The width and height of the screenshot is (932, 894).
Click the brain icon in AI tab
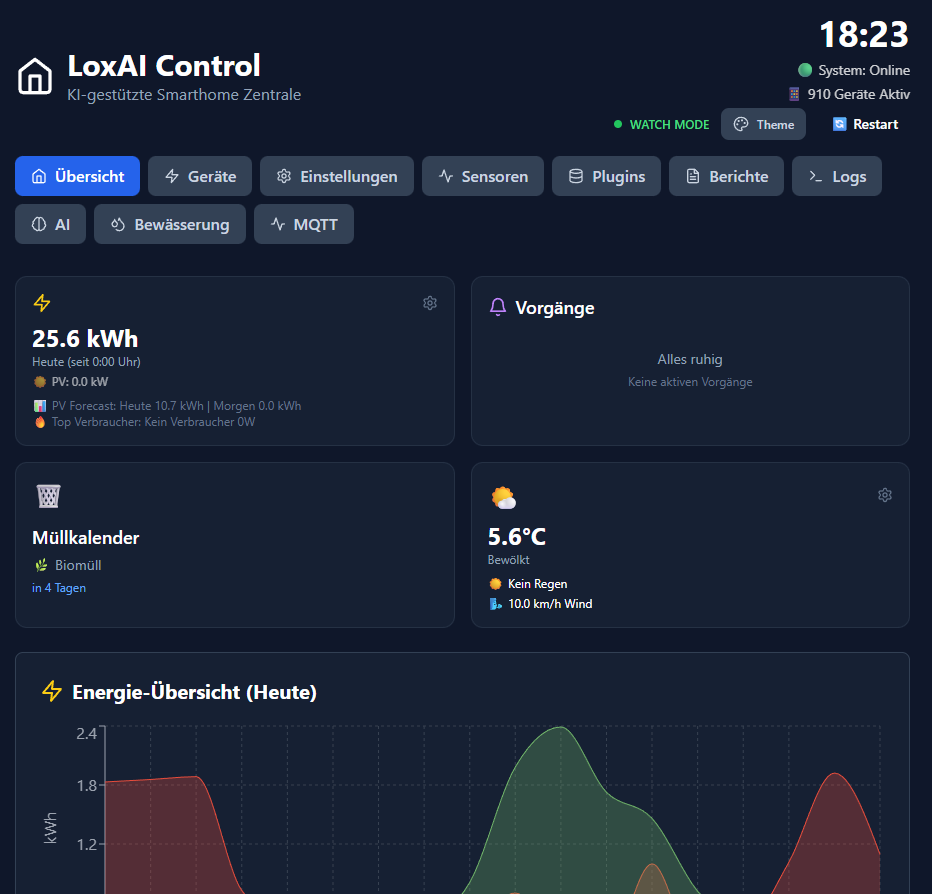pos(39,224)
